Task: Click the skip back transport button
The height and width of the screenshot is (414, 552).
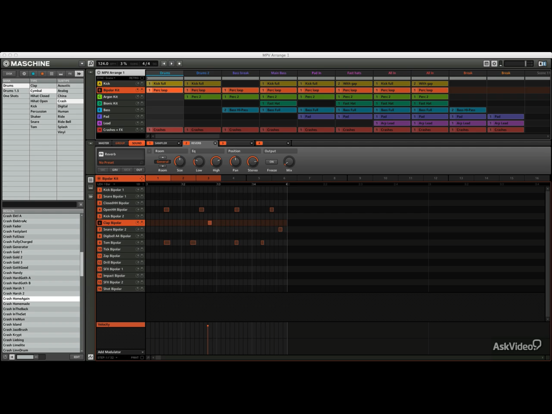Action: [164, 64]
